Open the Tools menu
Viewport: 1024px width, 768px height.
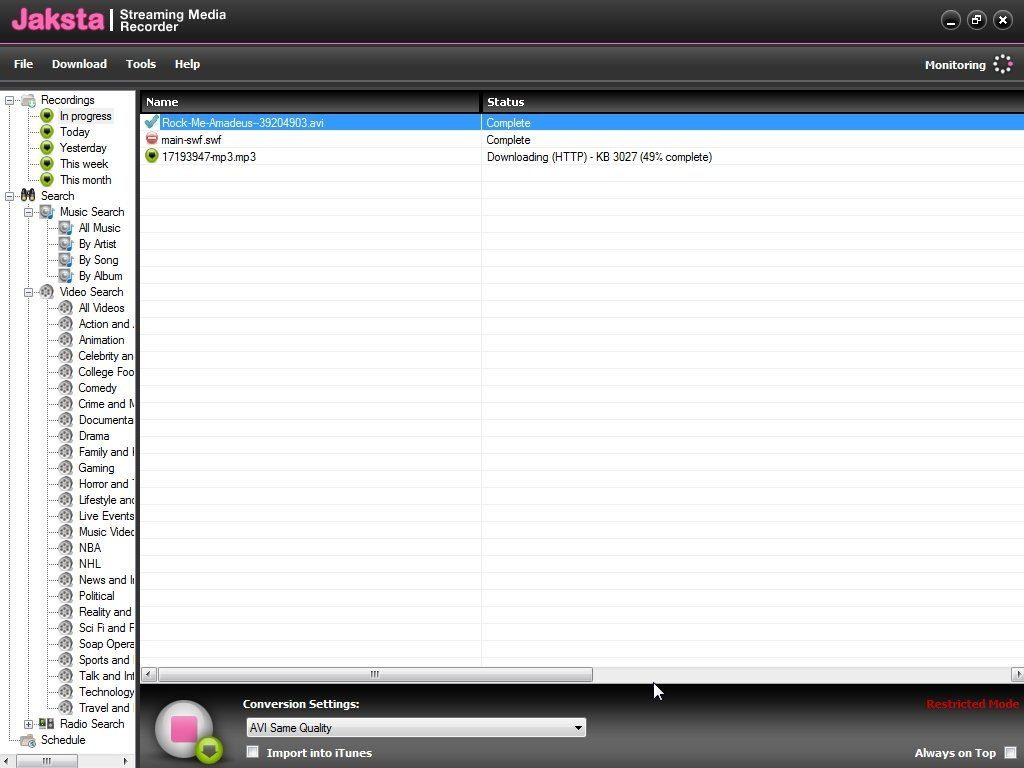(x=140, y=64)
